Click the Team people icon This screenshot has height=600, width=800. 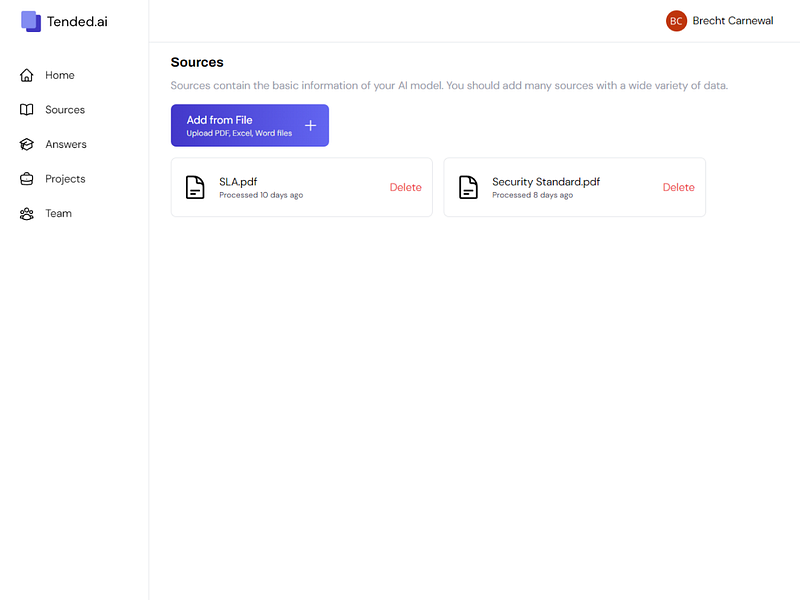tap(27, 213)
